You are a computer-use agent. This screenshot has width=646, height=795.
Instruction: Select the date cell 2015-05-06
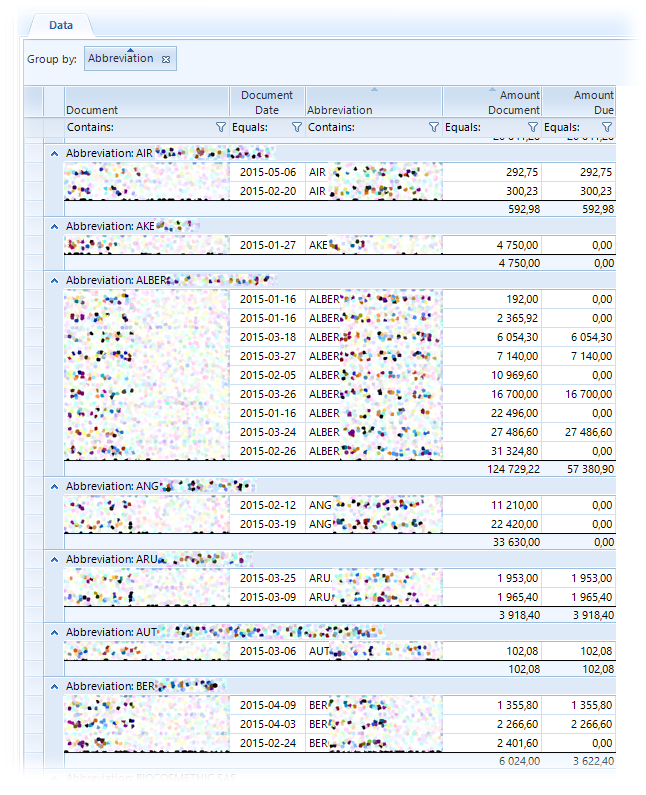[x=268, y=172]
